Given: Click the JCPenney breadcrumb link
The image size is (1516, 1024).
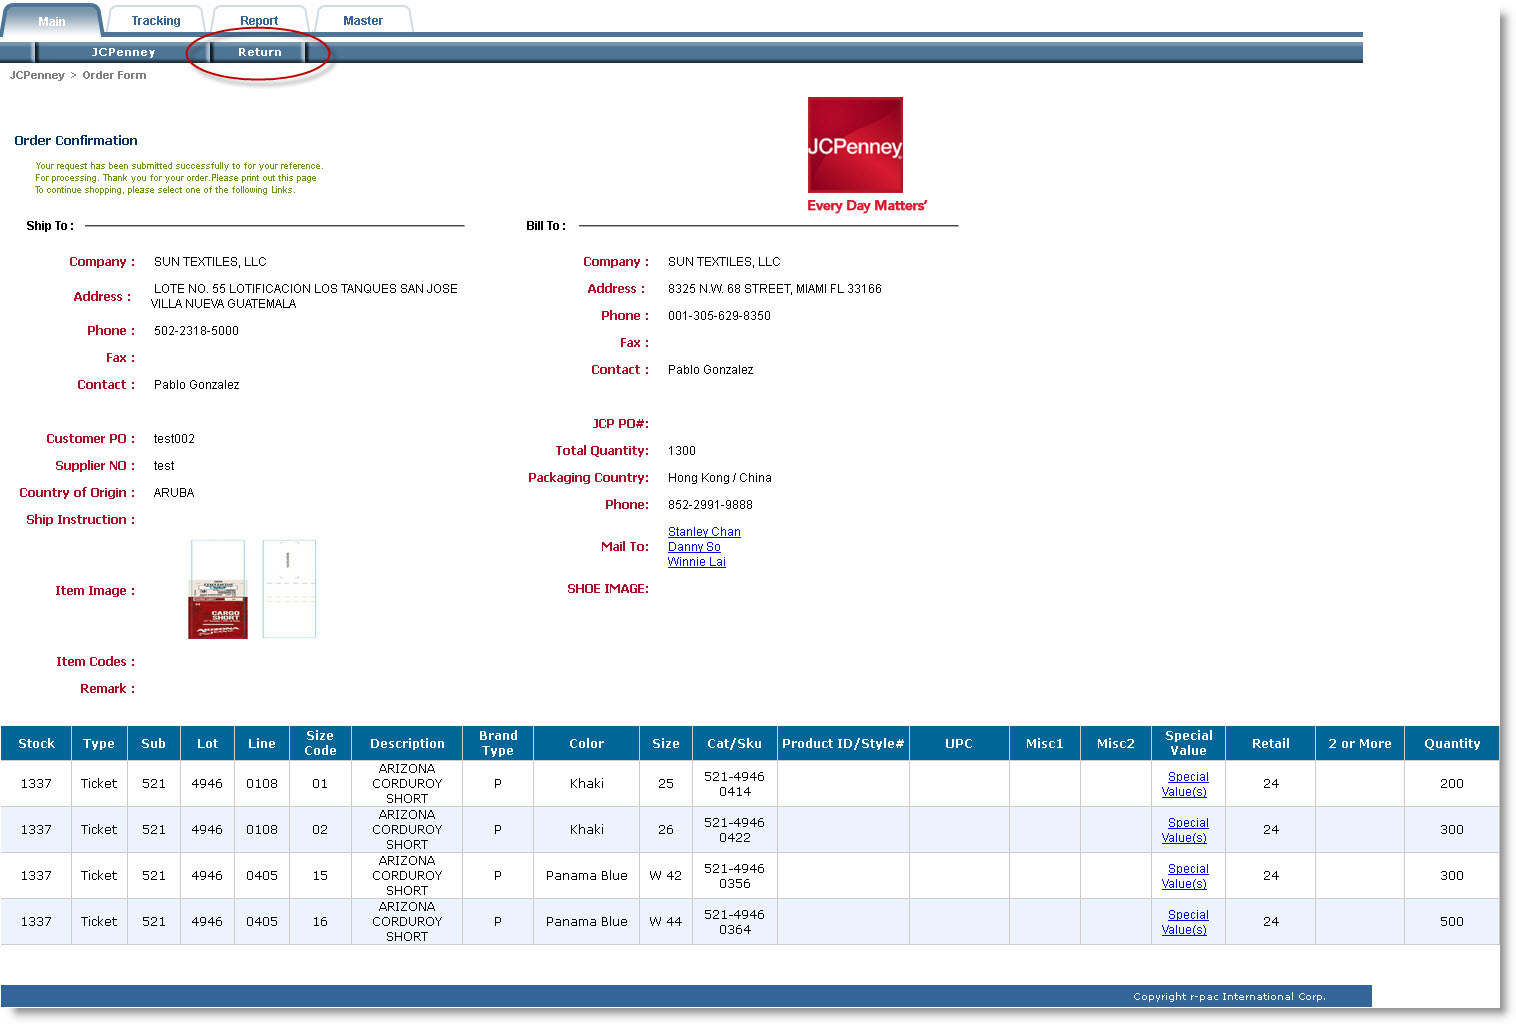Looking at the screenshot, I should (37, 75).
